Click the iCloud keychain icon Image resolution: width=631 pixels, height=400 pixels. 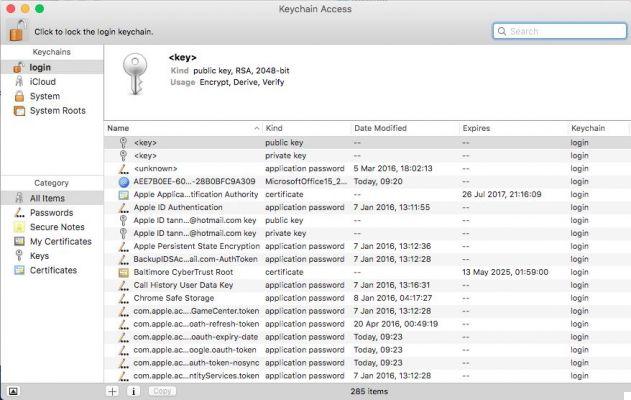point(19,81)
